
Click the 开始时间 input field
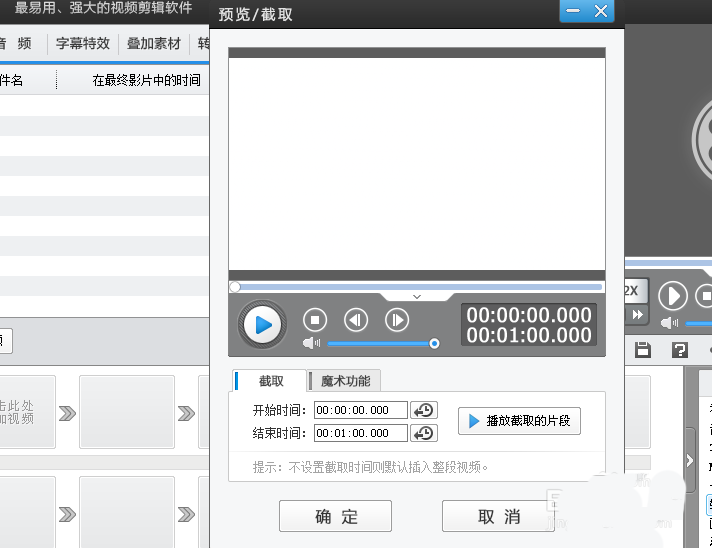pos(361,410)
